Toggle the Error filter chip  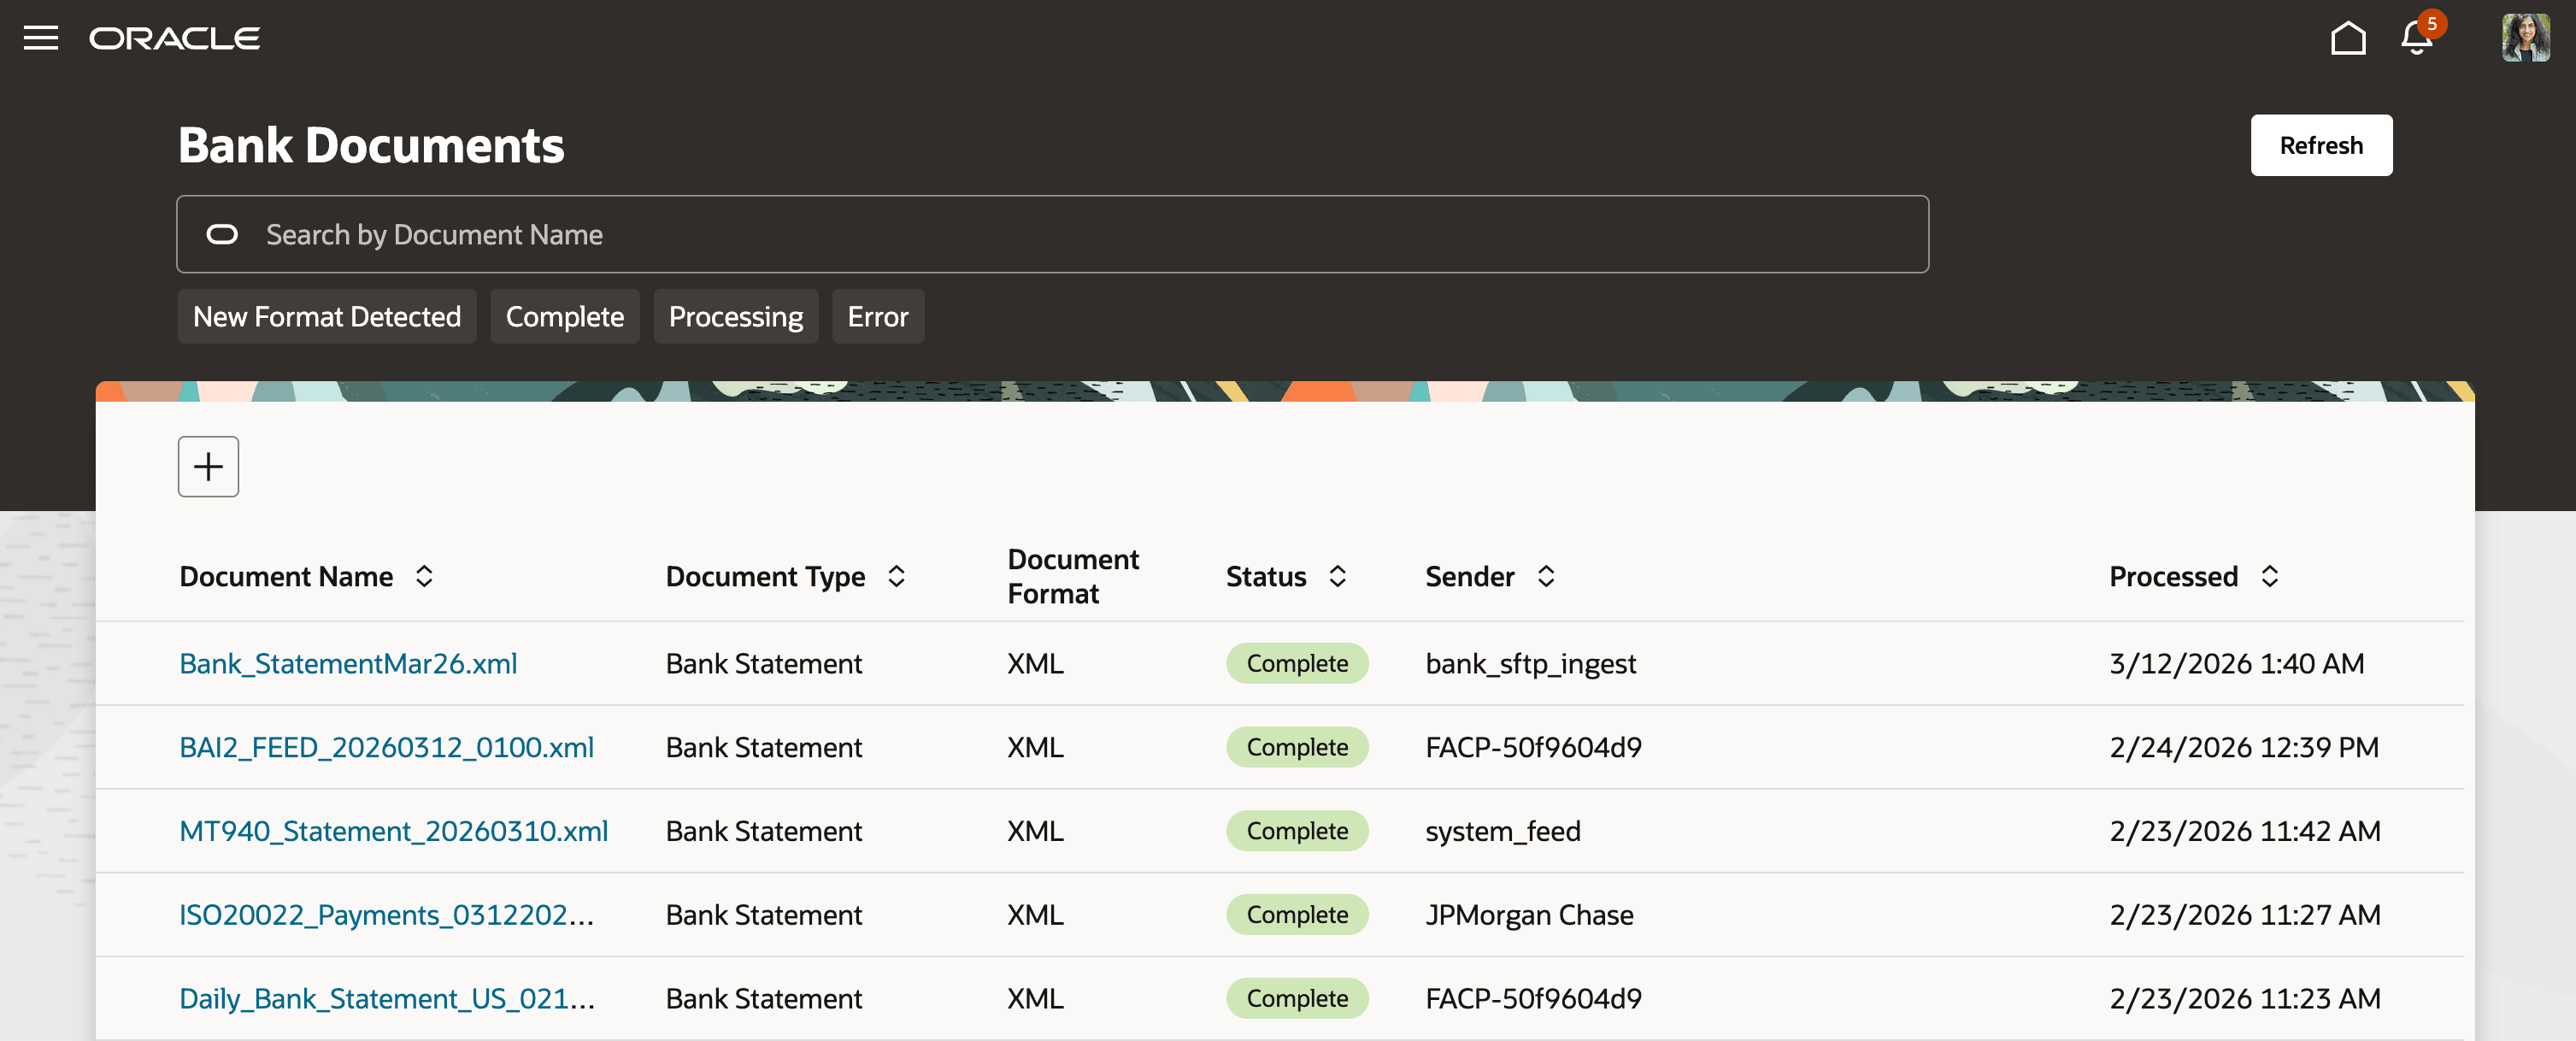[878, 316]
